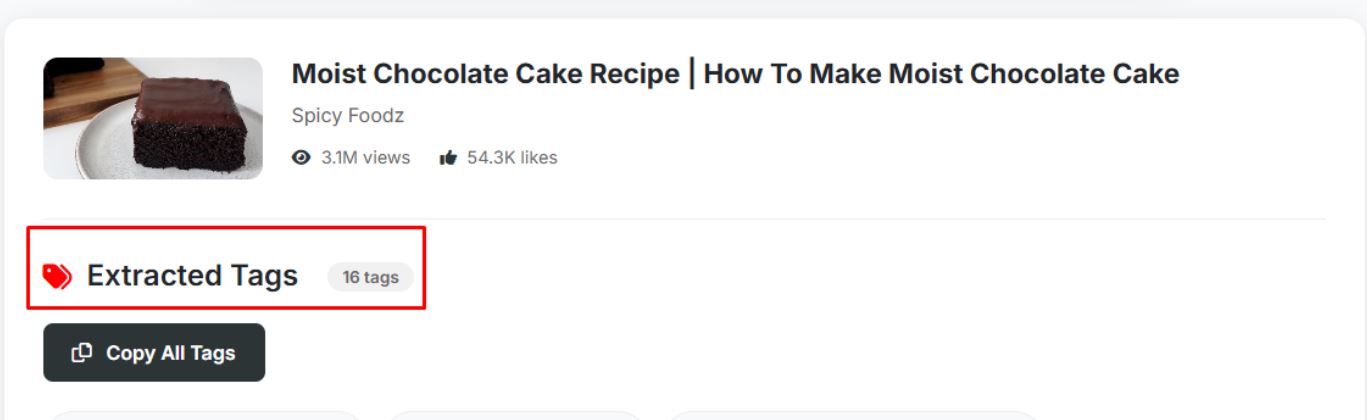Open the chocolate cake video thumbnail

153,118
